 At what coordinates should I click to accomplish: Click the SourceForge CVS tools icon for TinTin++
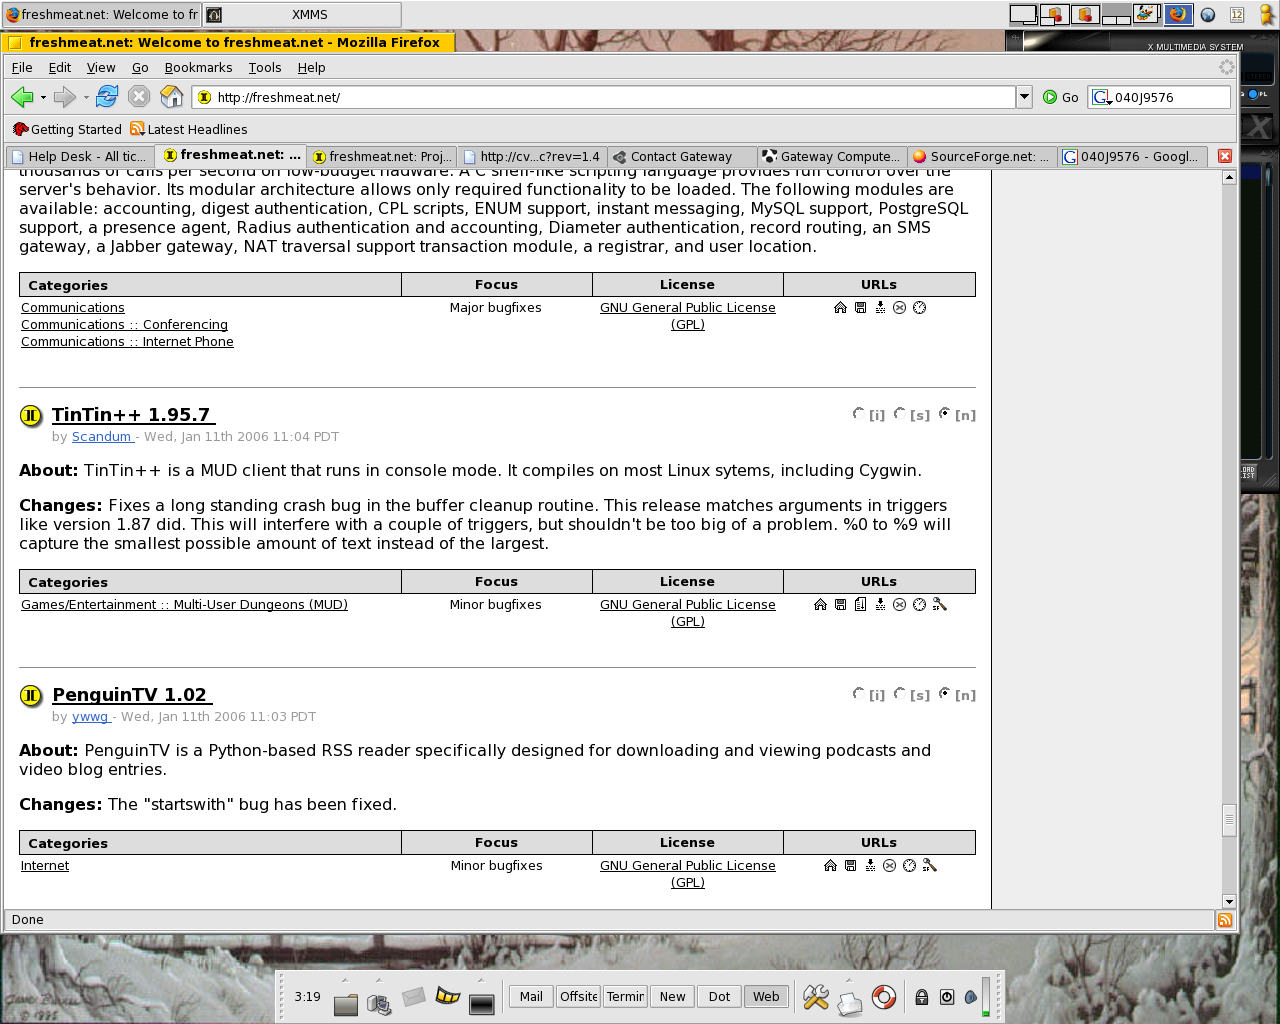click(940, 604)
